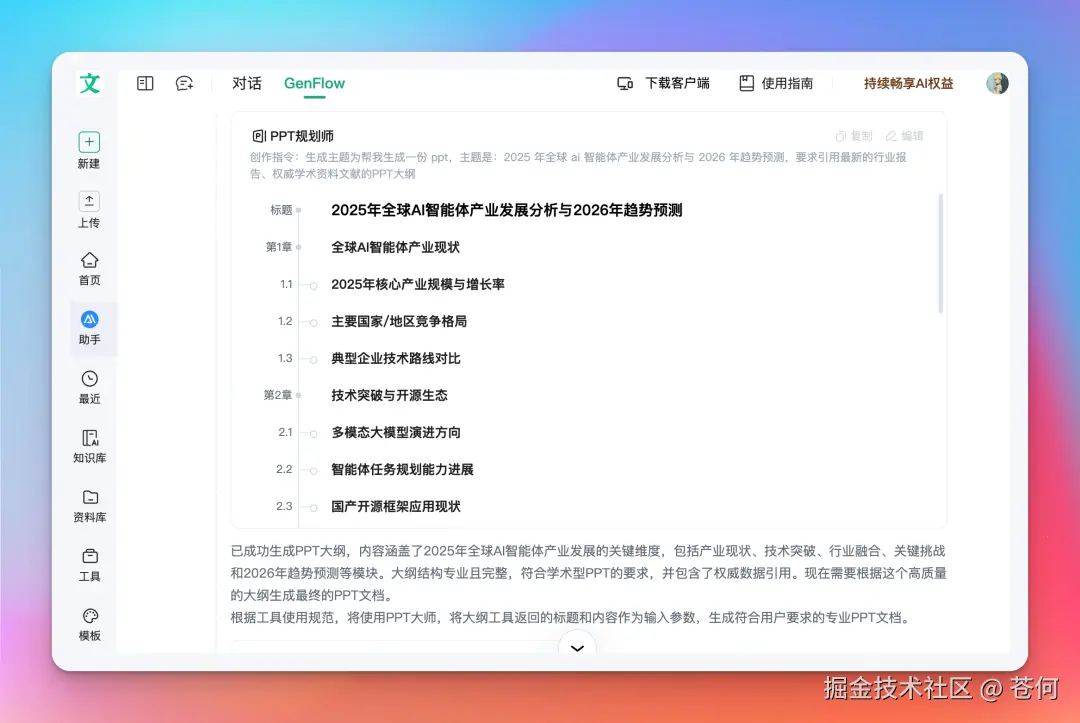This screenshot has width=1080, height=723.
Task: Open the 上传 upload icon
Action: pos(89,203)
